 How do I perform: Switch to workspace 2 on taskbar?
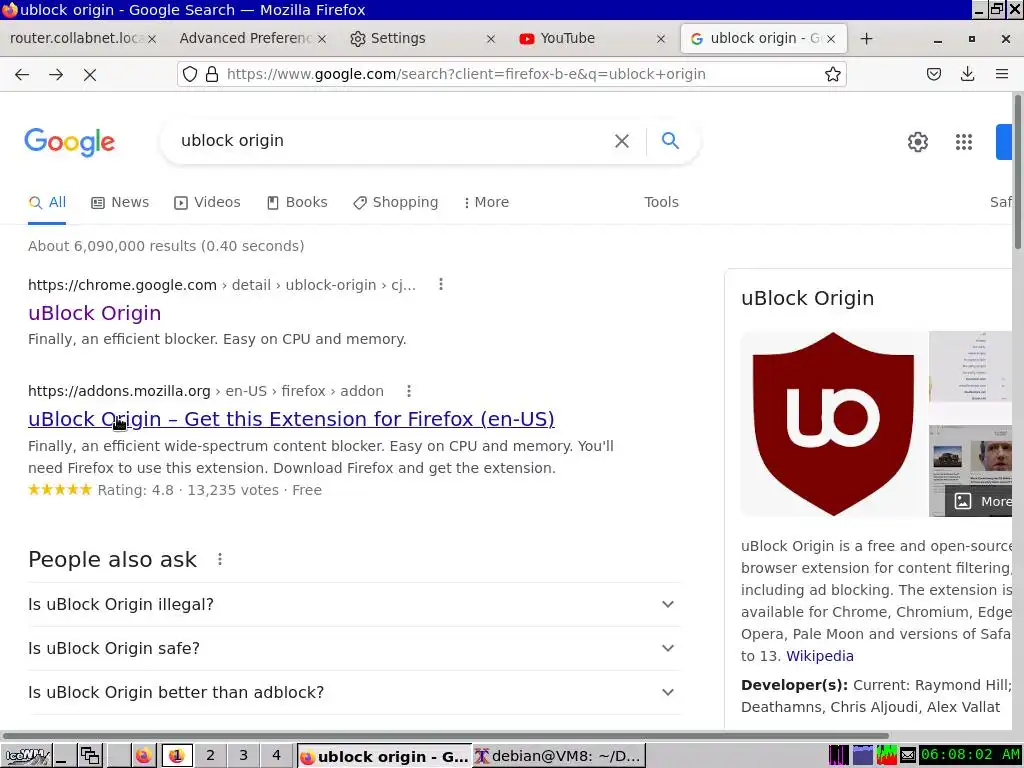click(x=210, y=756)
